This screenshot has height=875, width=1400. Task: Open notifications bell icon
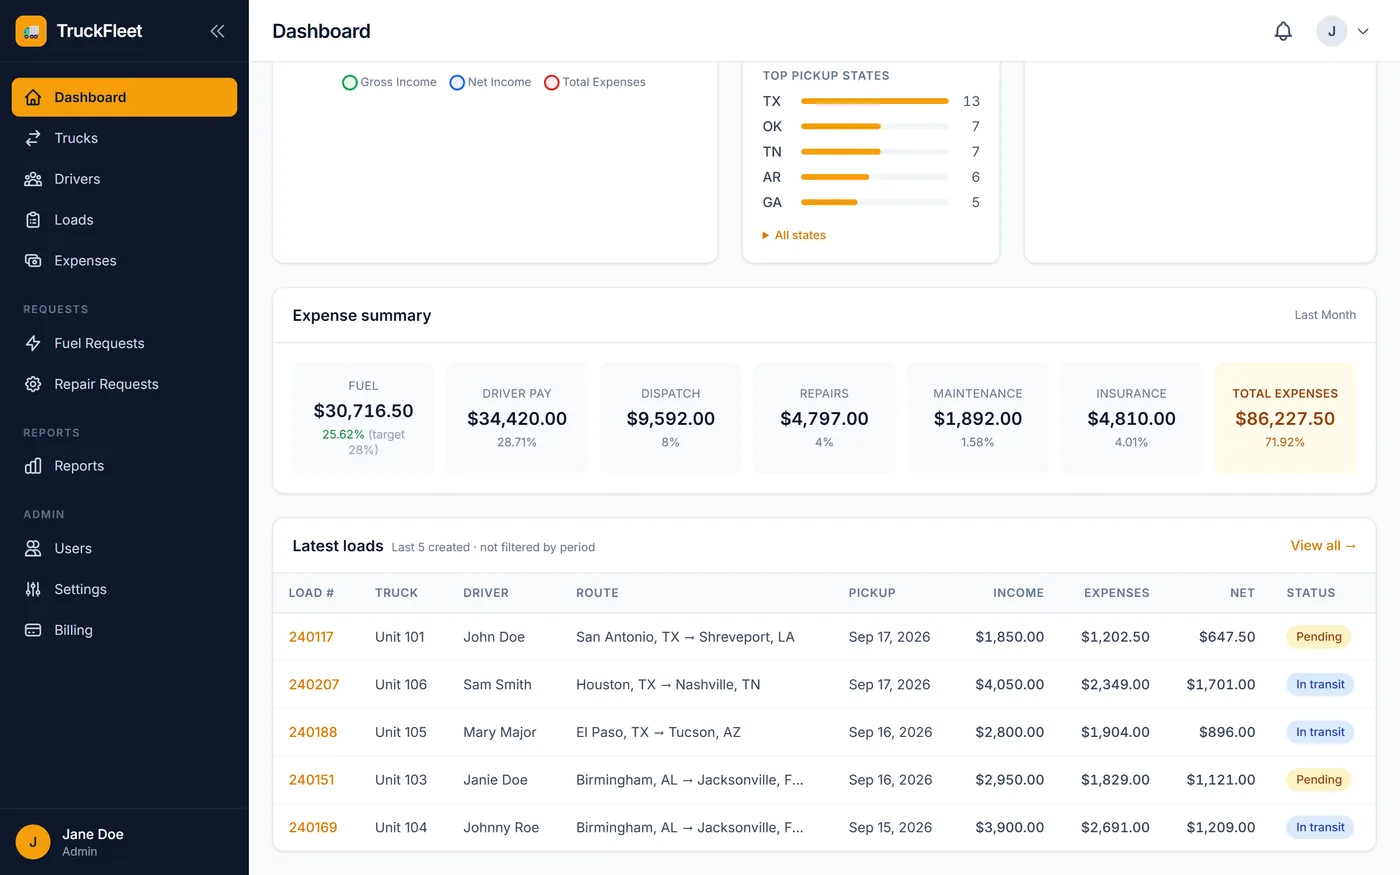[x=1283, y=31]
